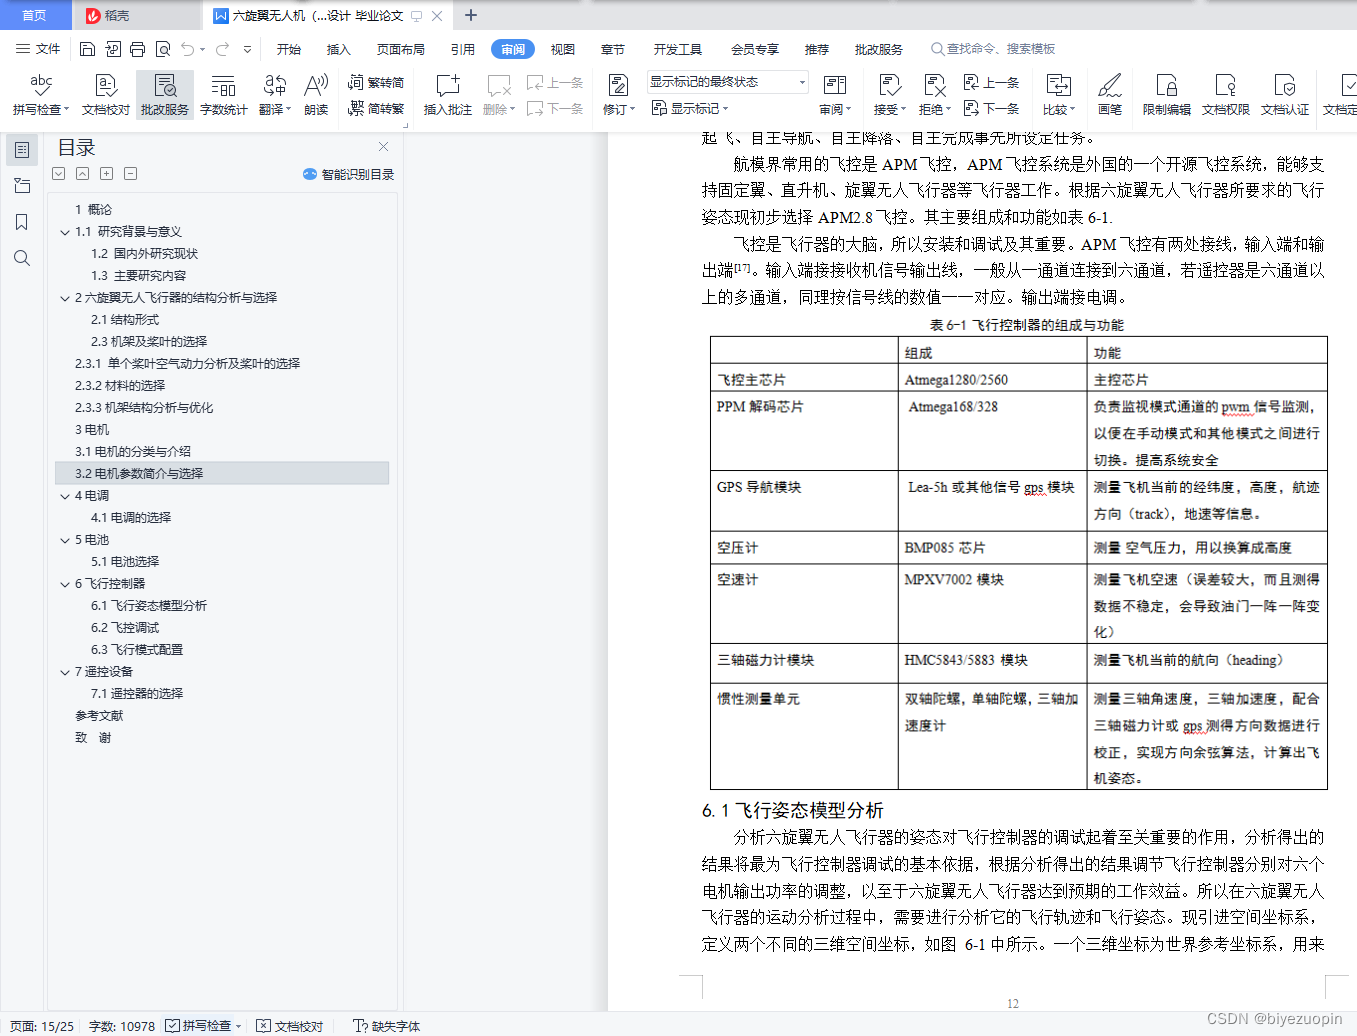Collapse the 2 六旋翼无人飞行器 outline node
Screen dimensions: 1357x1036
[x=65, y=298]
